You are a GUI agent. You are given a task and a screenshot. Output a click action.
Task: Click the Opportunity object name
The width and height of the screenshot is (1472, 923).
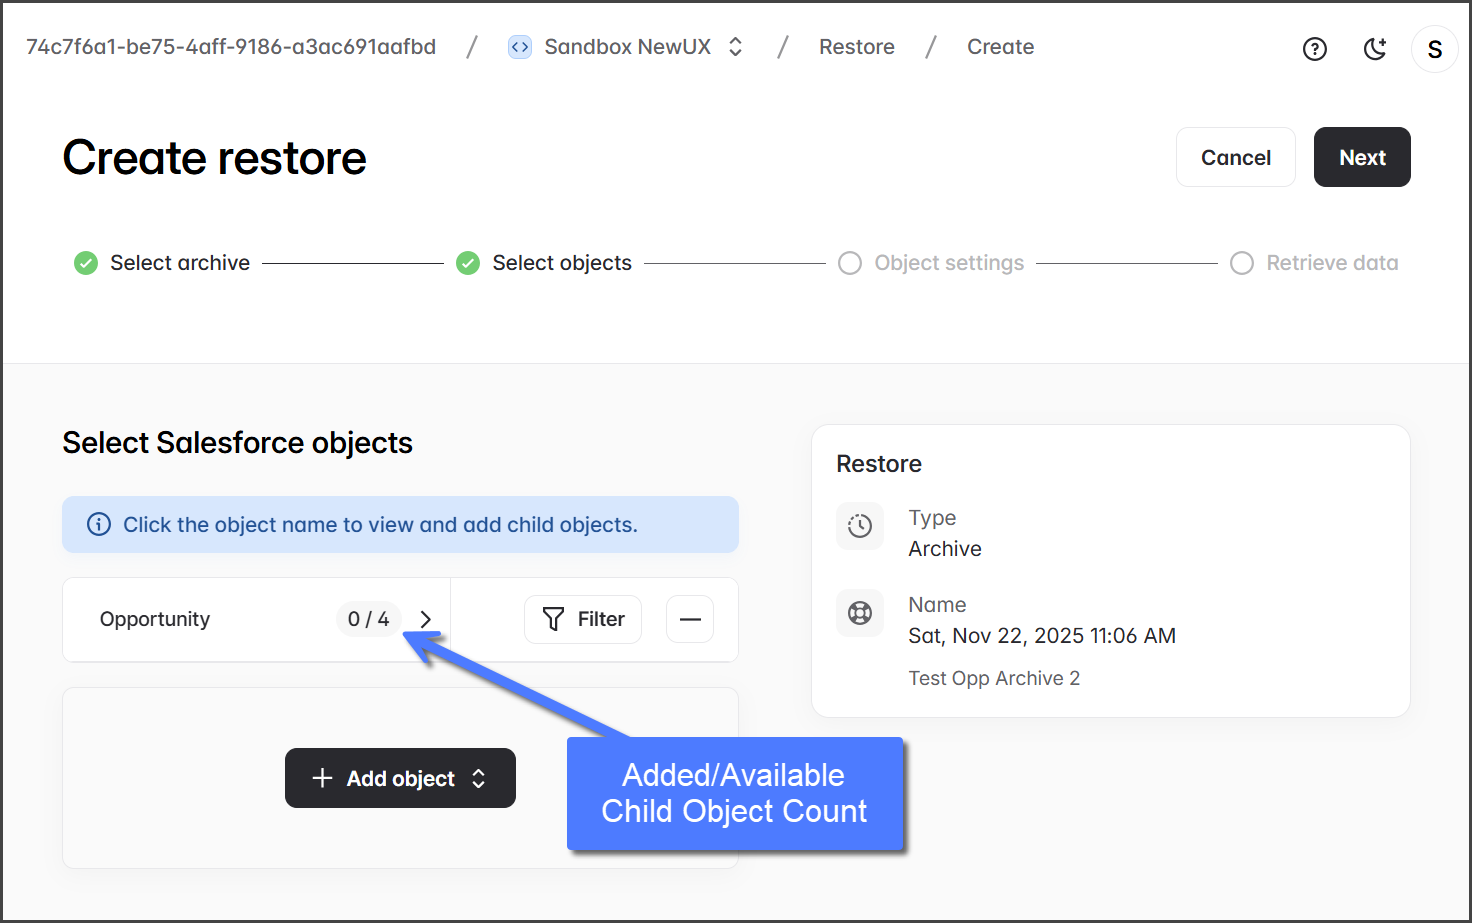pos(155,619)
